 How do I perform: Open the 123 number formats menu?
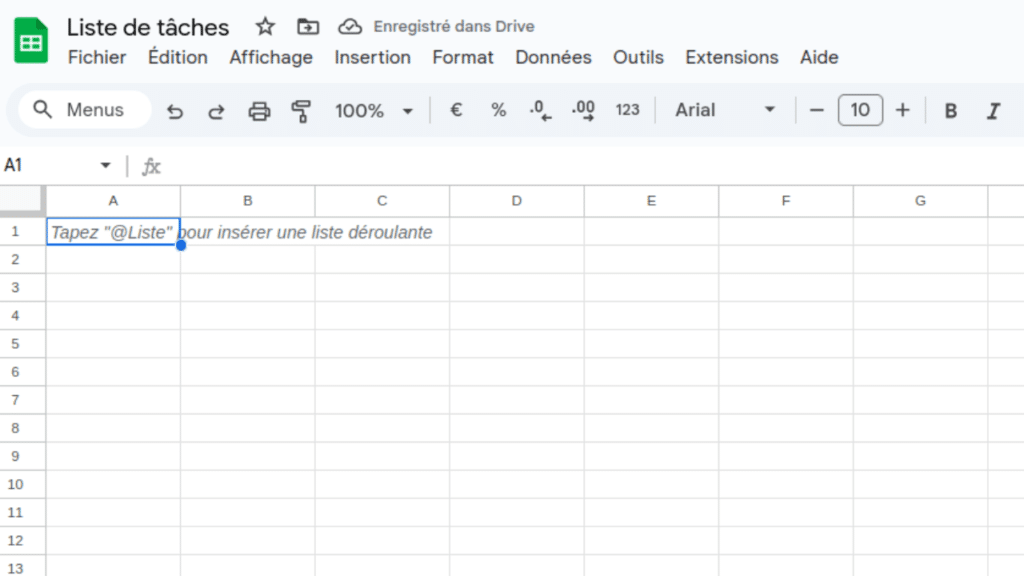point(627,110)
